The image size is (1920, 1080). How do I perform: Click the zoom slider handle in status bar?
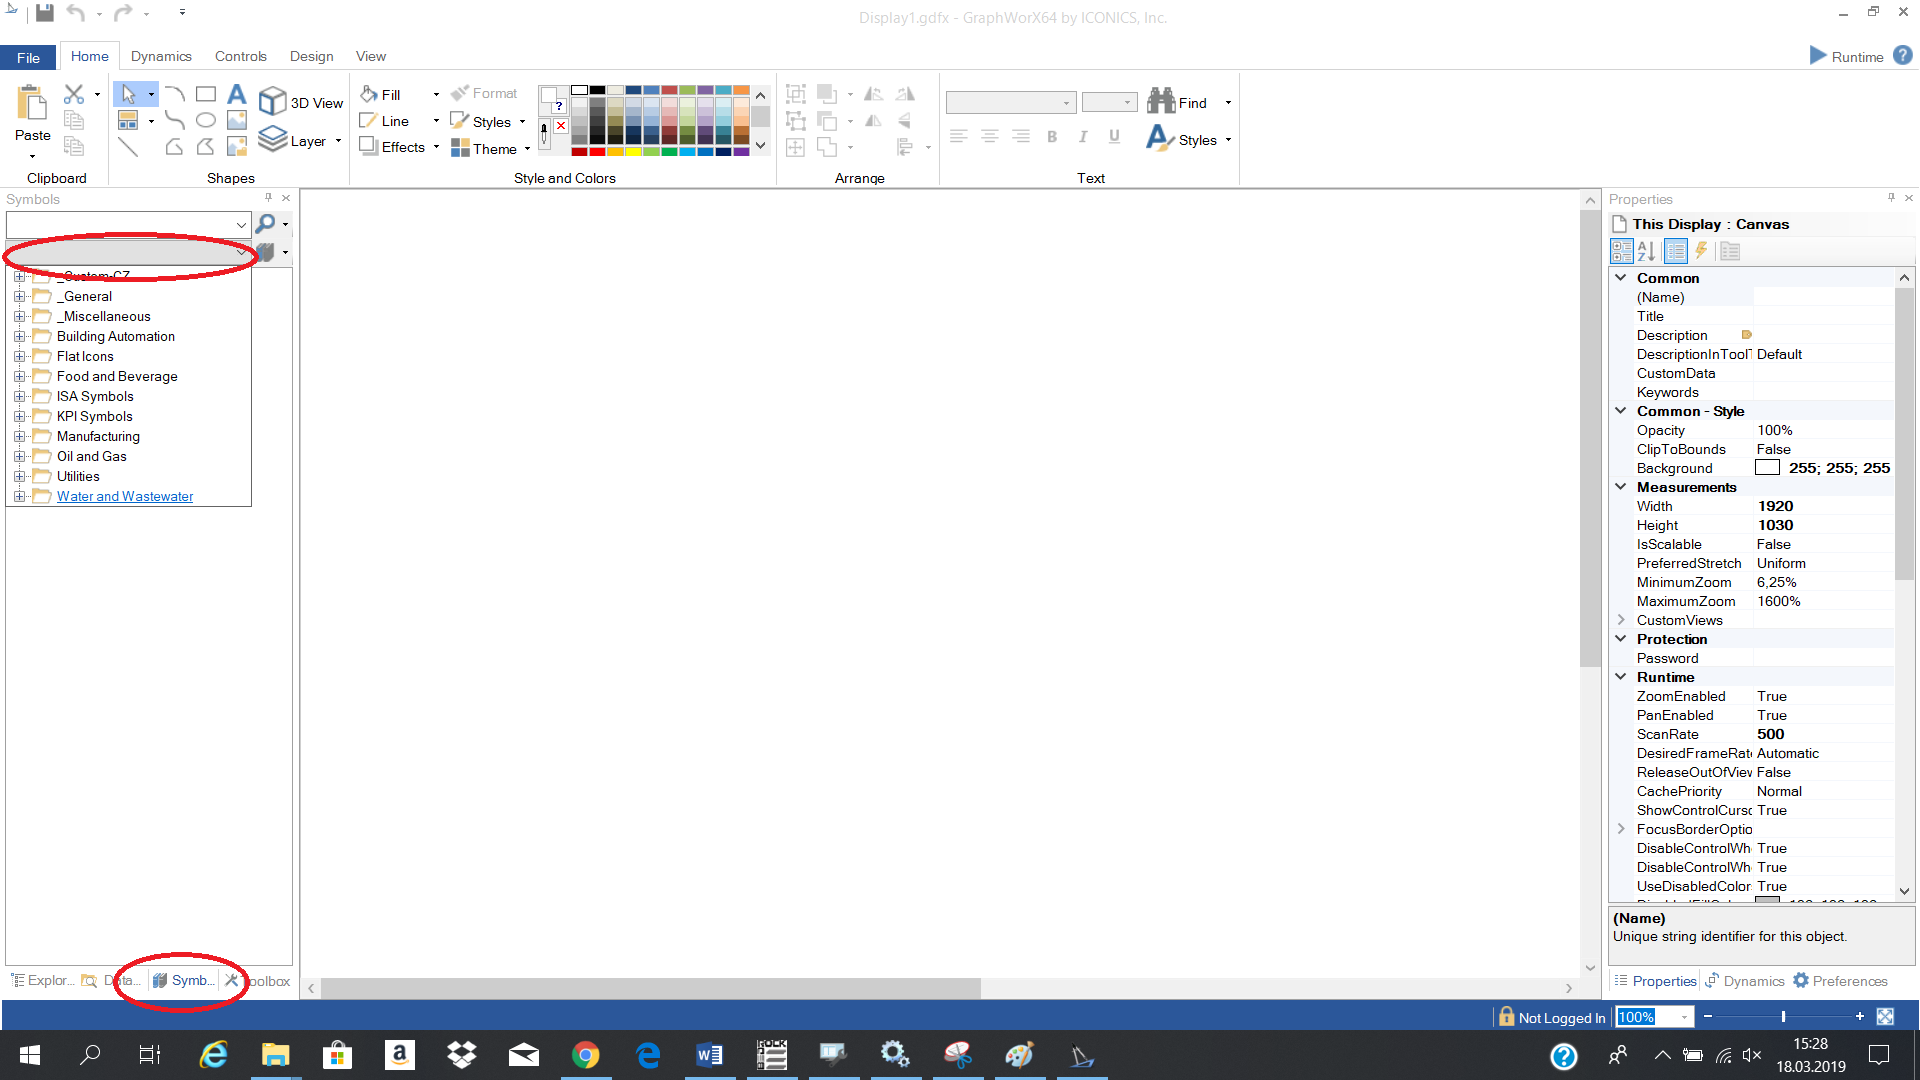1783,1017
